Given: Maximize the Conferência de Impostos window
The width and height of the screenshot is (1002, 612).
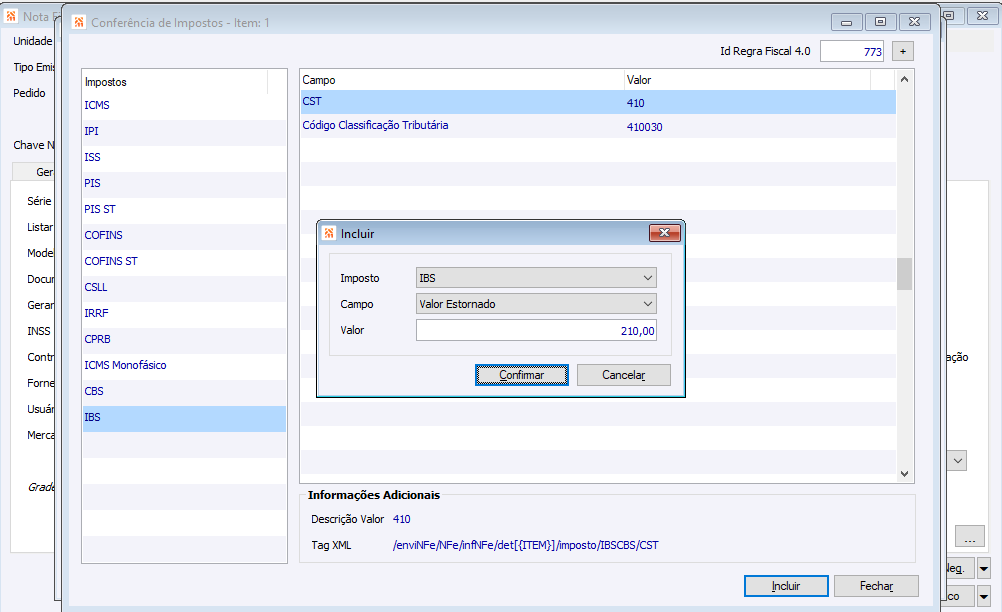Looking at the screenshot, I should (x=881, y=22).
